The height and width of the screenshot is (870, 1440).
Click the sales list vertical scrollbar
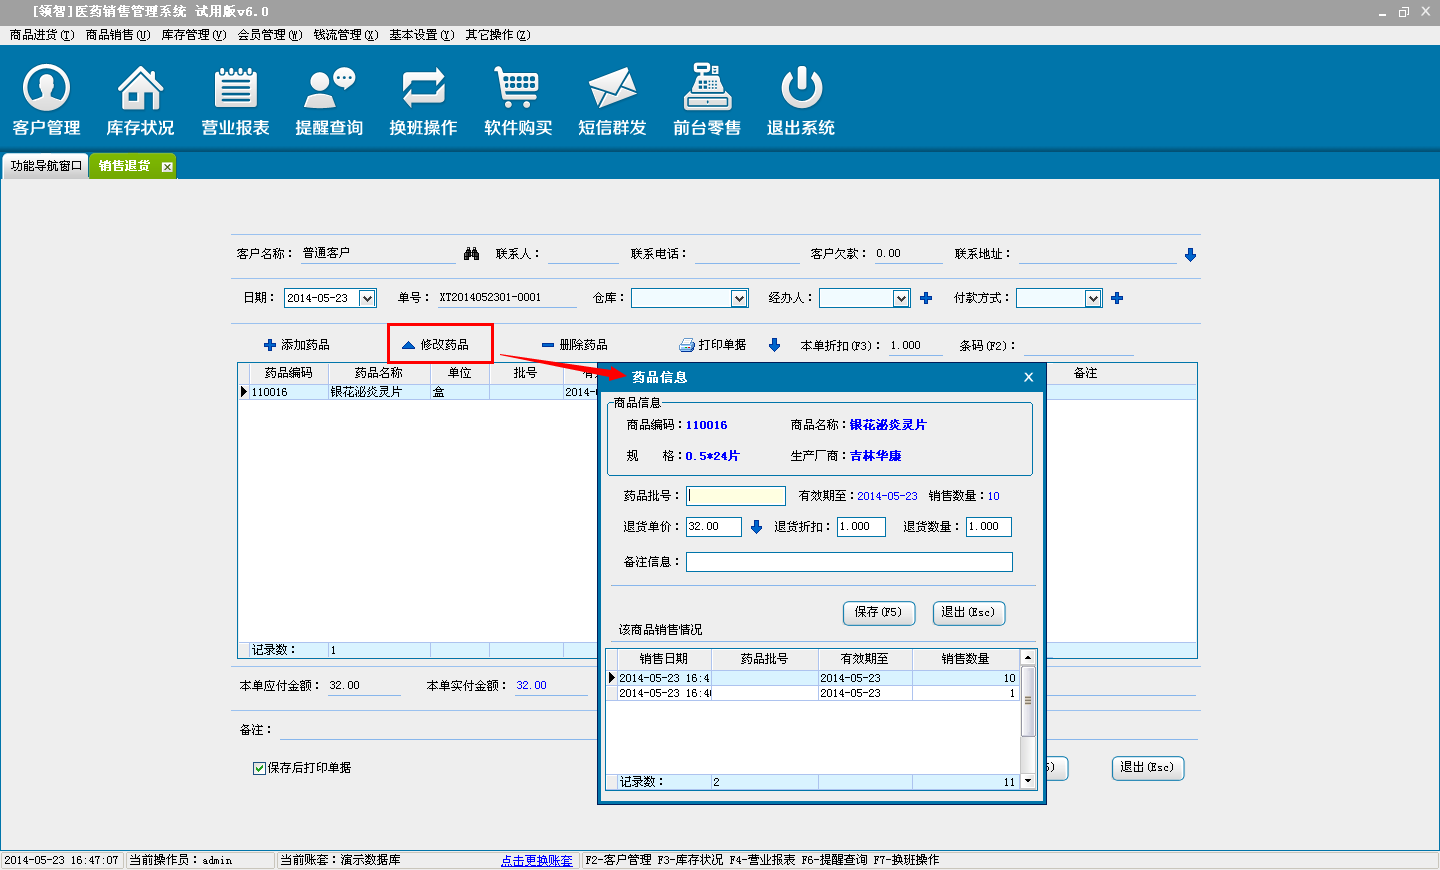(1027, 700)
